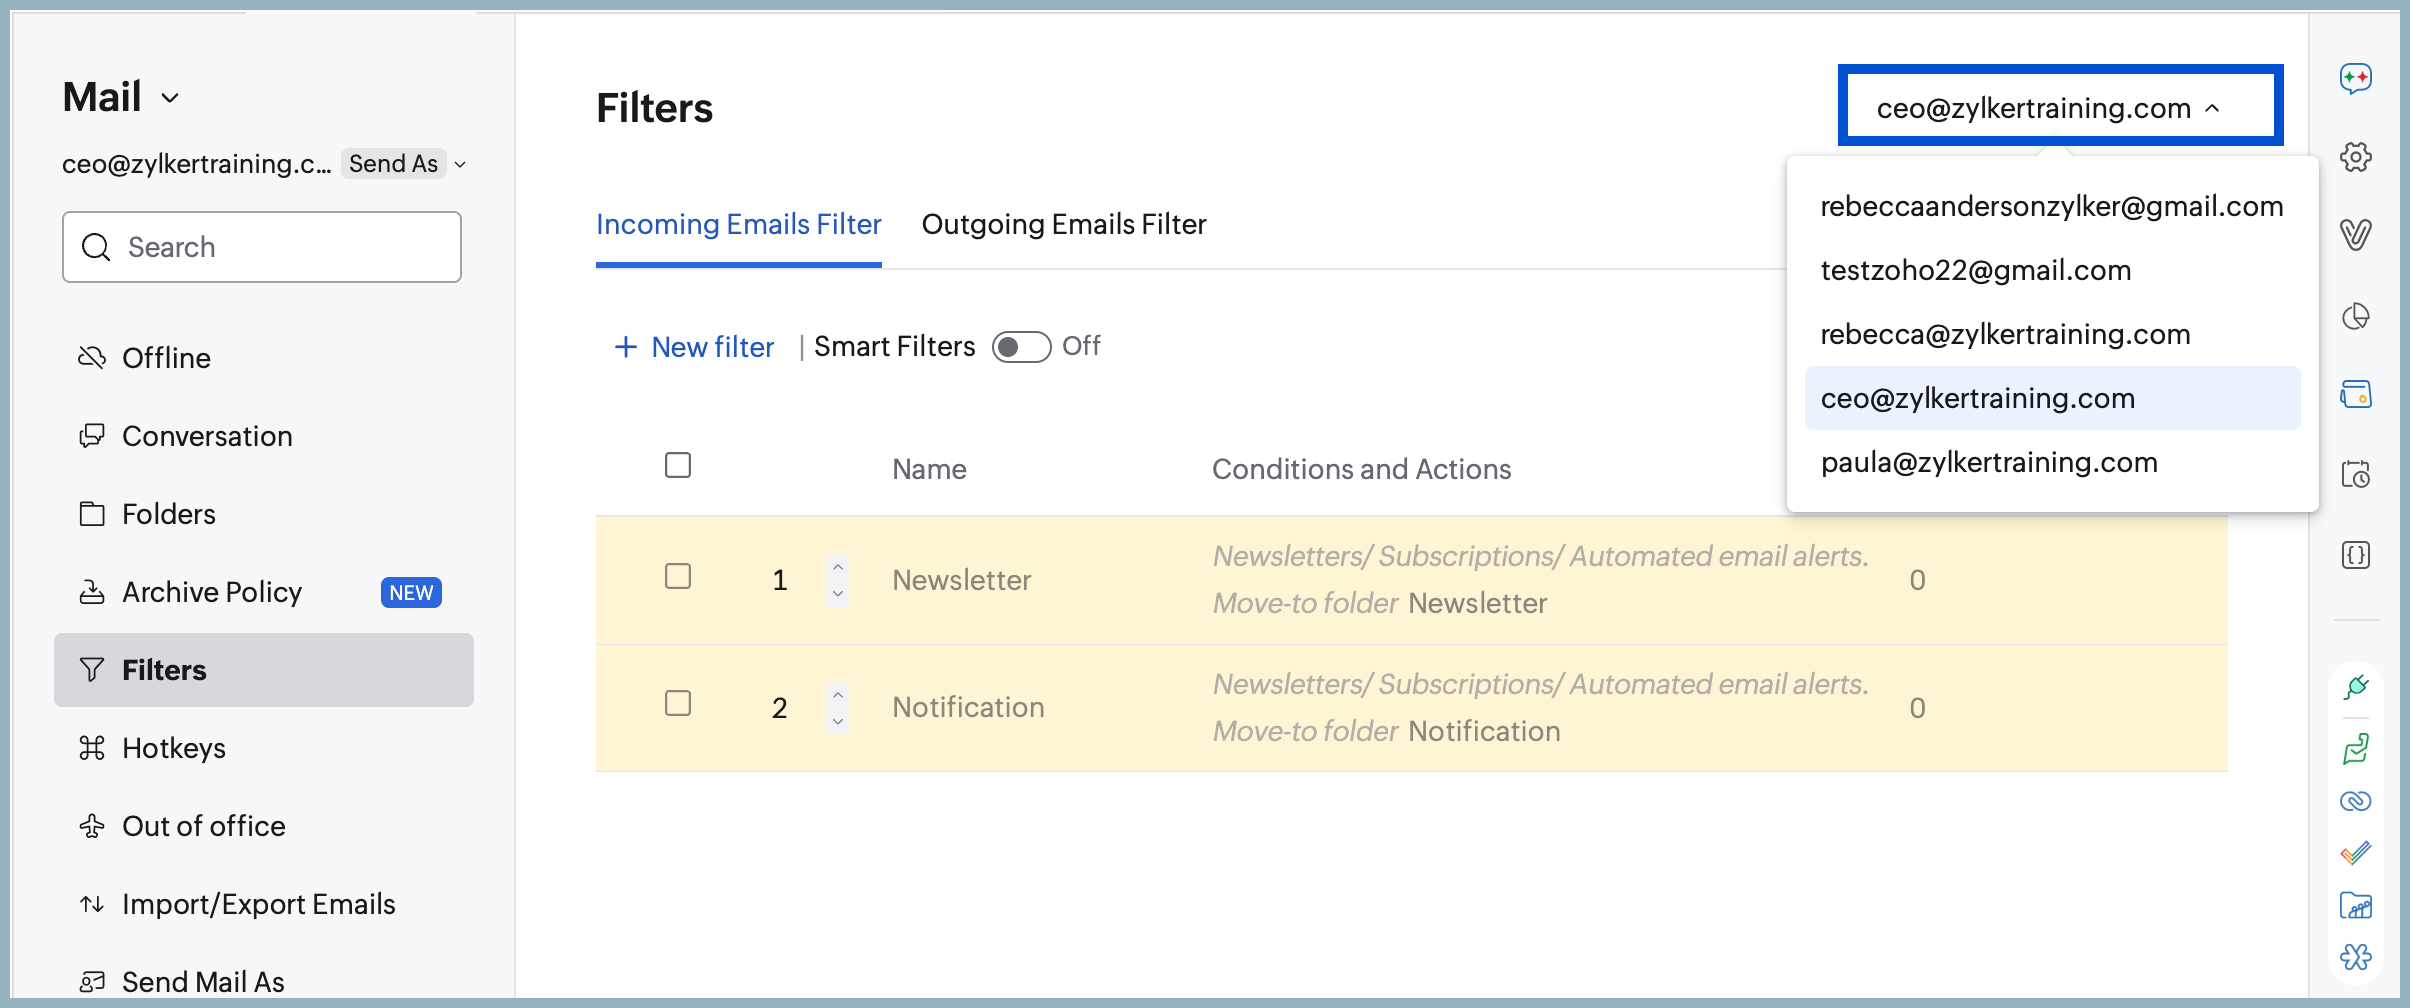This screenshot has height=1008, width=2410.
Task: Open the colored double-check tasks icon
Action: (2355, 853)
